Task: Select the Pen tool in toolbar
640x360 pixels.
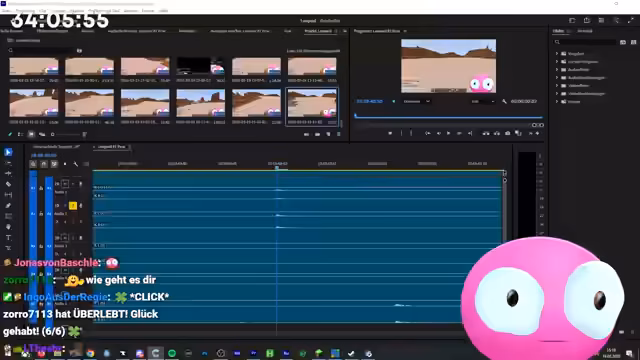Action: click(8, 206)
